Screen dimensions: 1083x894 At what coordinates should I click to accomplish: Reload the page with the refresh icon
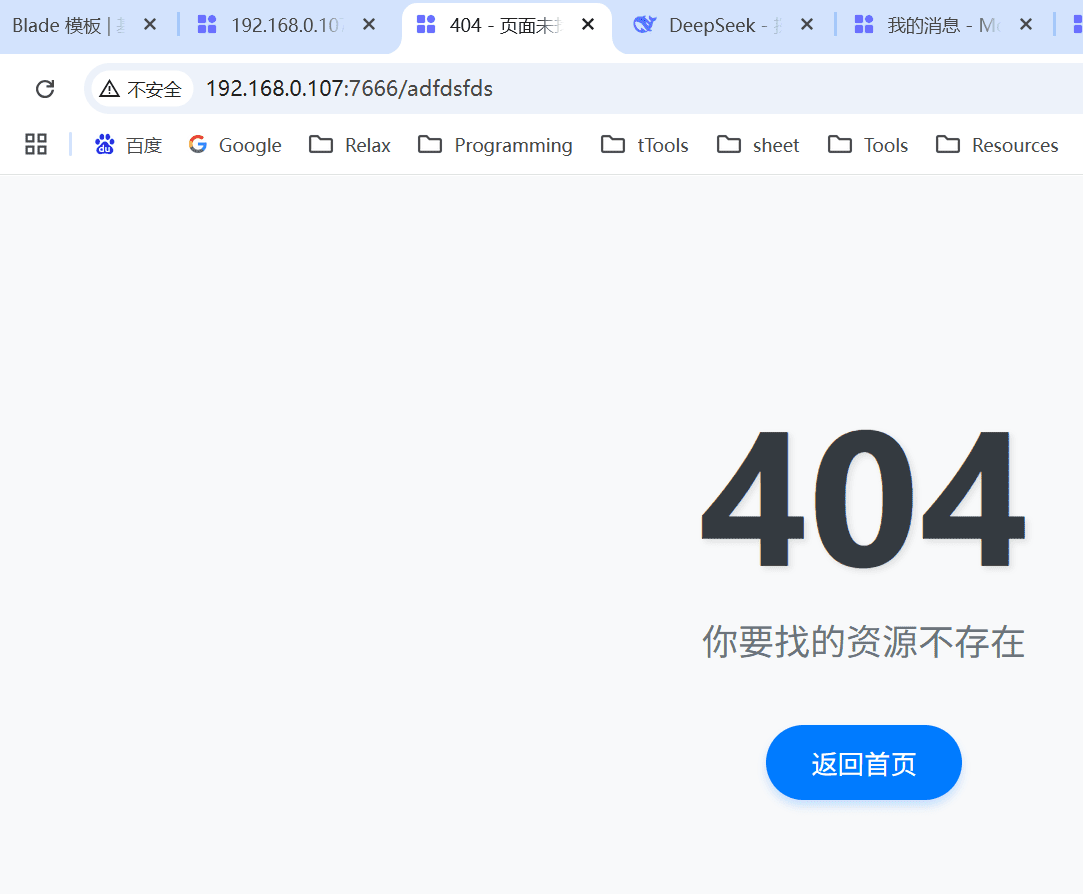click(x=45, y=89)
